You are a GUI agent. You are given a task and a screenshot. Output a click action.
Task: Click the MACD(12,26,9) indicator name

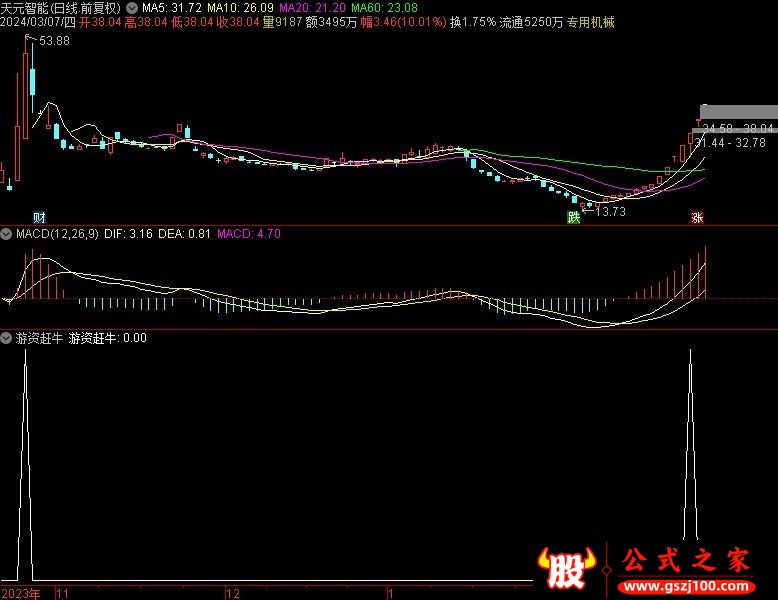(56, 234)
